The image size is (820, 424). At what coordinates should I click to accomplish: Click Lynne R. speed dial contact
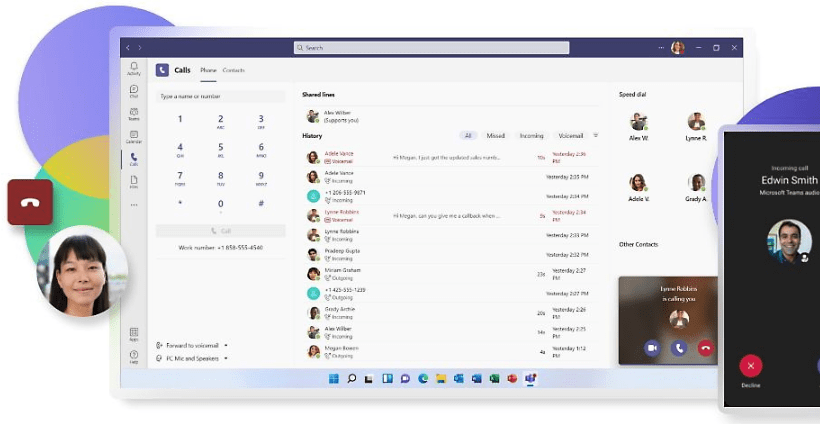(x=696, y=126)
